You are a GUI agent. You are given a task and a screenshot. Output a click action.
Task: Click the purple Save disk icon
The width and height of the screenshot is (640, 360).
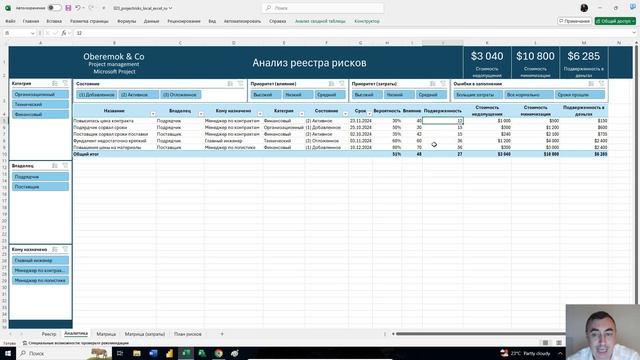68,8
